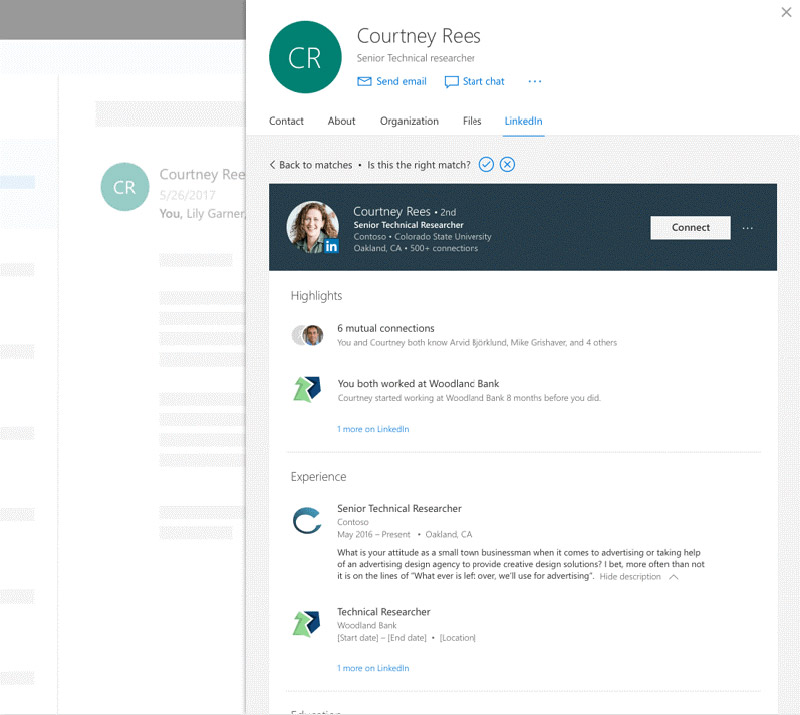Screen dimensions: 800x715
Task: Click the Courtney Rees name in LinkedIn banner
Action: (x=392, y=211)
